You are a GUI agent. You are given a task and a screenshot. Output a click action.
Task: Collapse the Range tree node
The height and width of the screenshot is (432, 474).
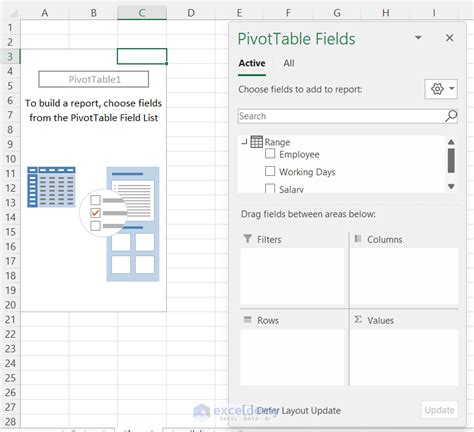click(245, 142)
